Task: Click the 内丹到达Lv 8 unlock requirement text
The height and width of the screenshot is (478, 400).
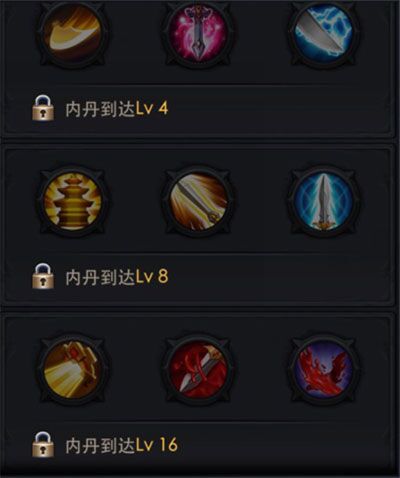Action: pos(117,277)
